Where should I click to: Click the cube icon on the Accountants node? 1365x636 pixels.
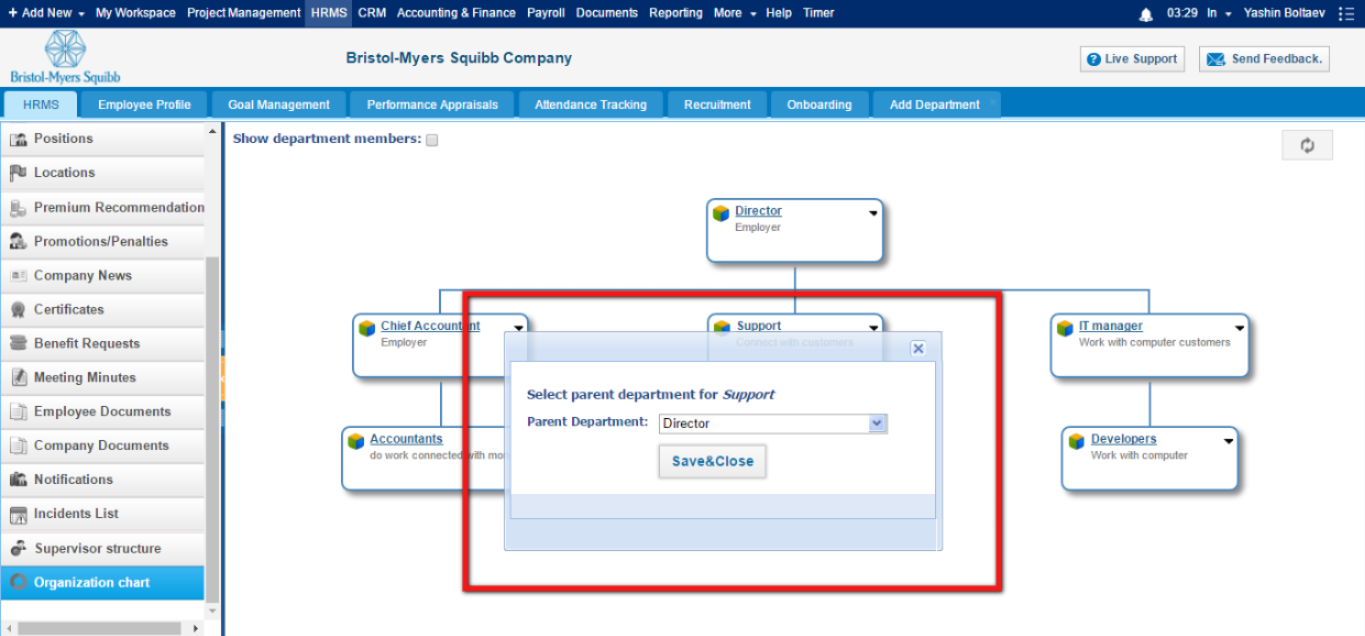click(x=355, y=441)
